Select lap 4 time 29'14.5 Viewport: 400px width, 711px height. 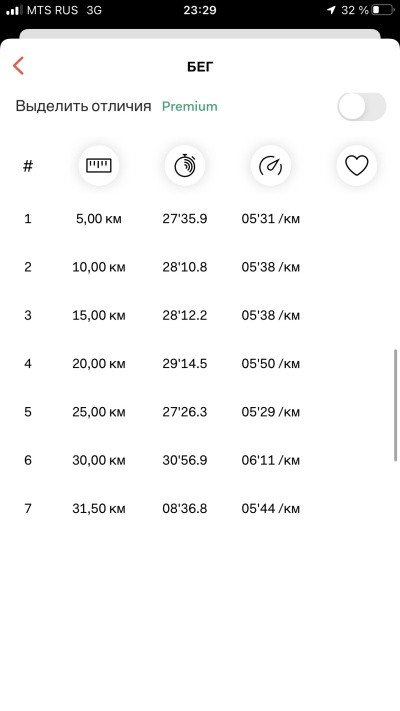click(x=185, y=364)
